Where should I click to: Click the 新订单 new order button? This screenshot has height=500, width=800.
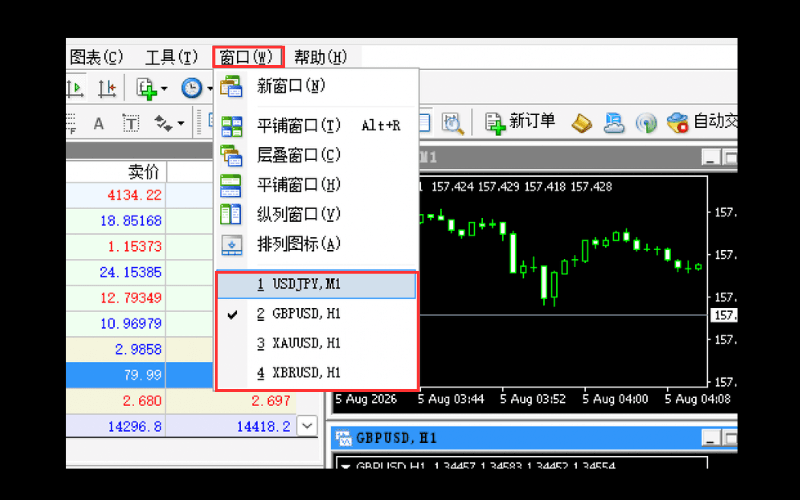pyautogui.click(x=520, y=122)
